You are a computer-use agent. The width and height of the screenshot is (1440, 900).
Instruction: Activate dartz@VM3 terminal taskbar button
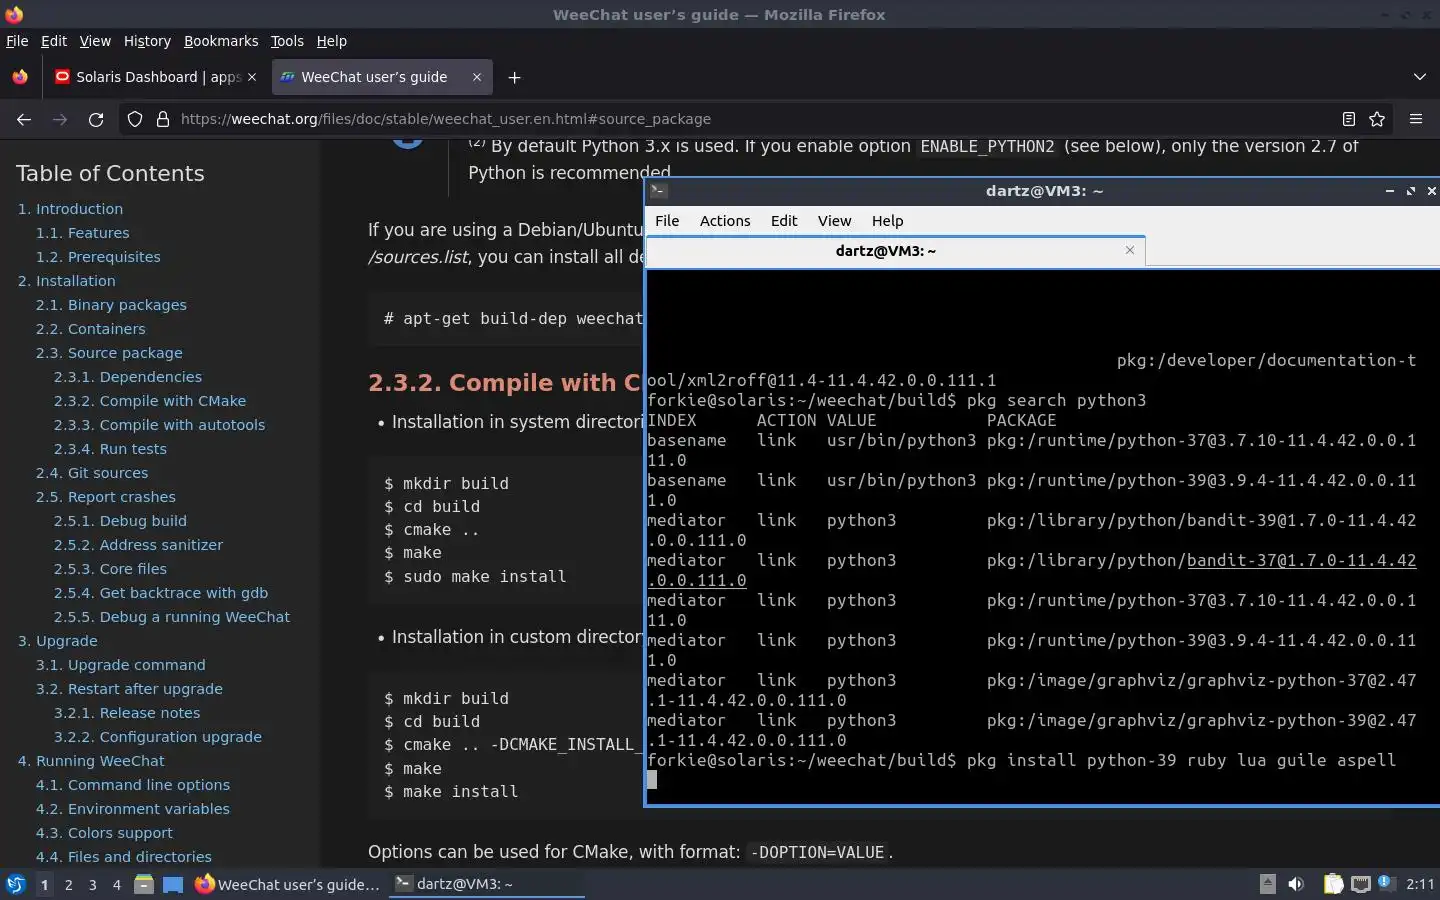(486, 884)
